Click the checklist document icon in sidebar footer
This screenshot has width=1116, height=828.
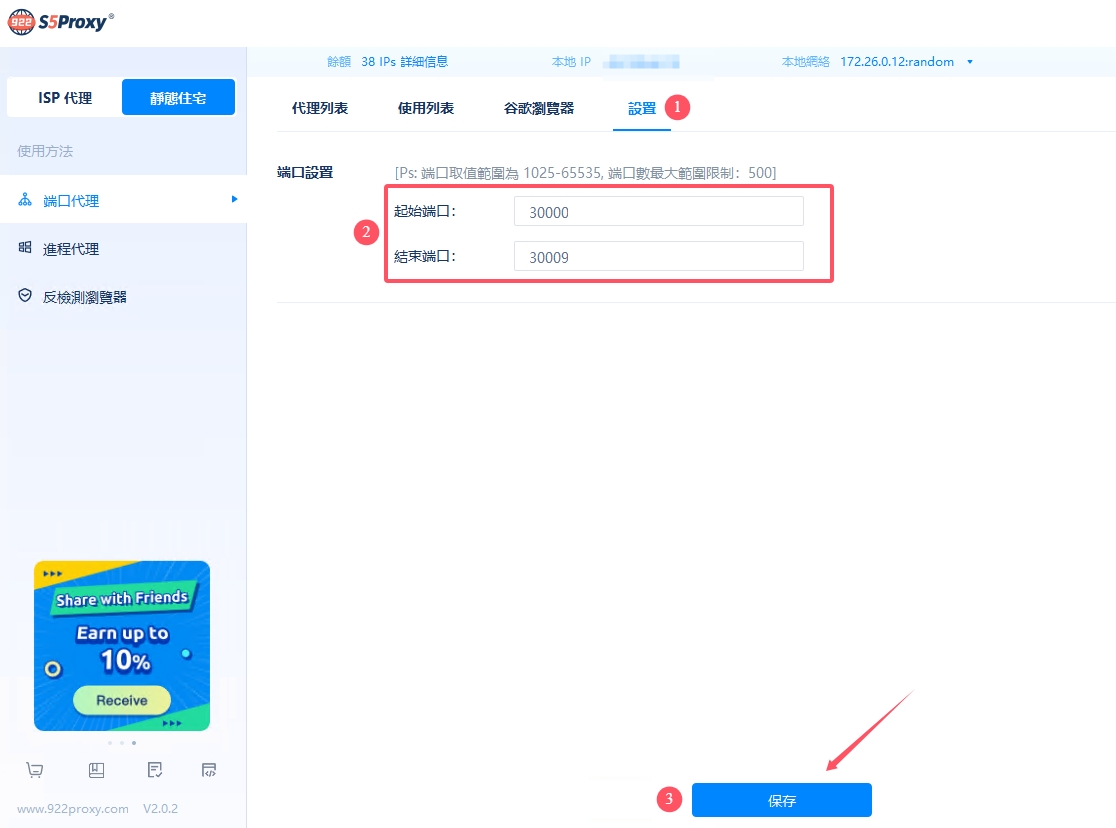coord(155,770)
